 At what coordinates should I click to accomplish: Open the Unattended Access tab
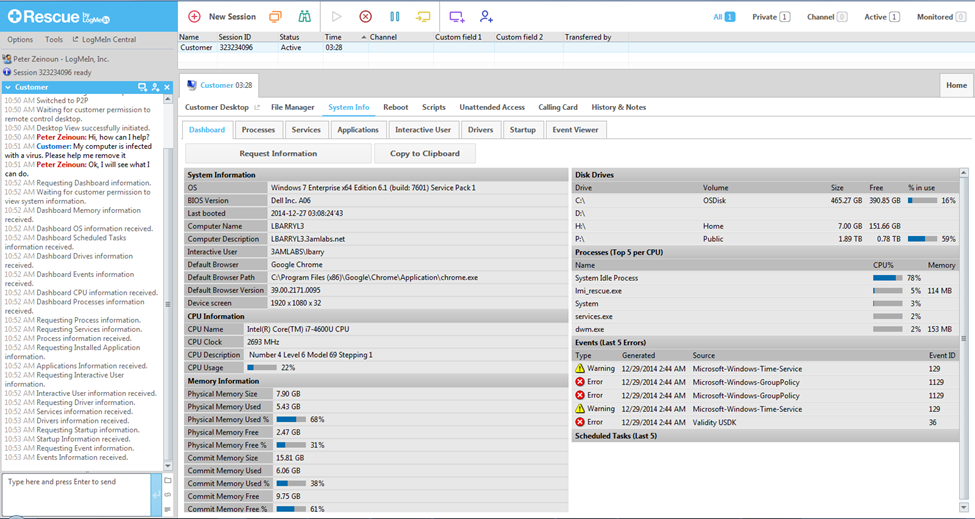click(492, 107)
